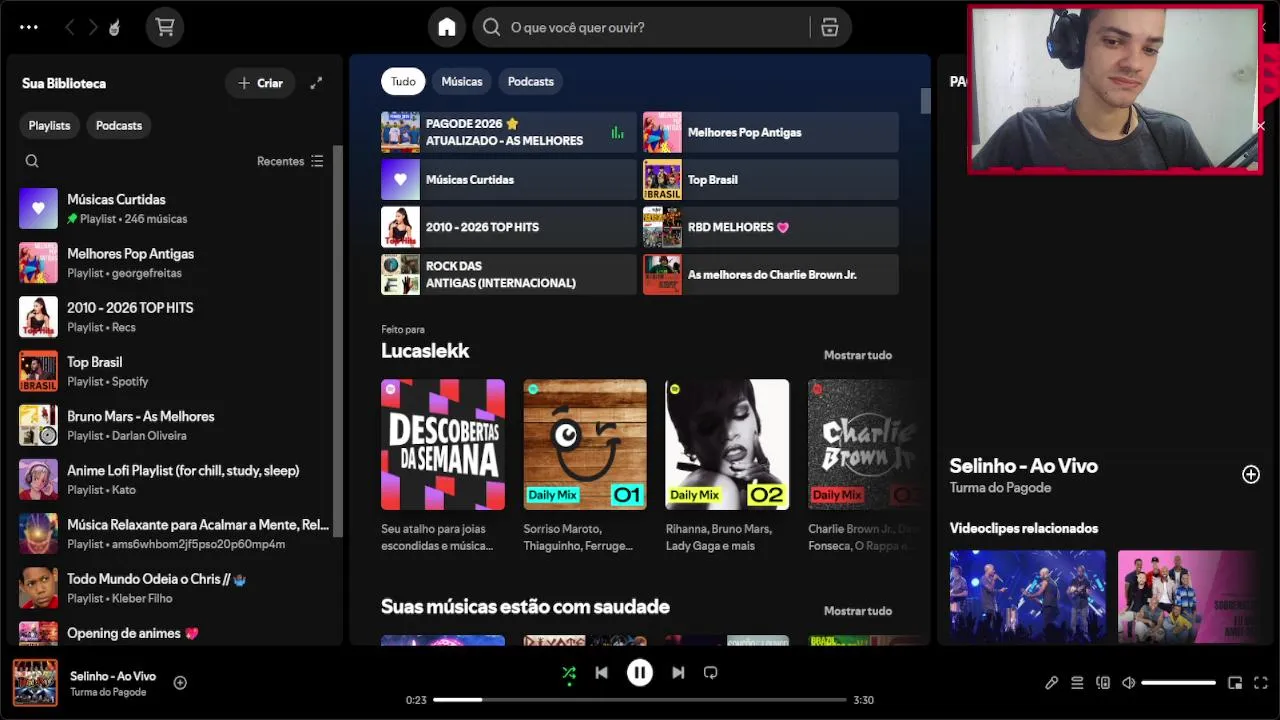Filter library by Podcasts

119,125
